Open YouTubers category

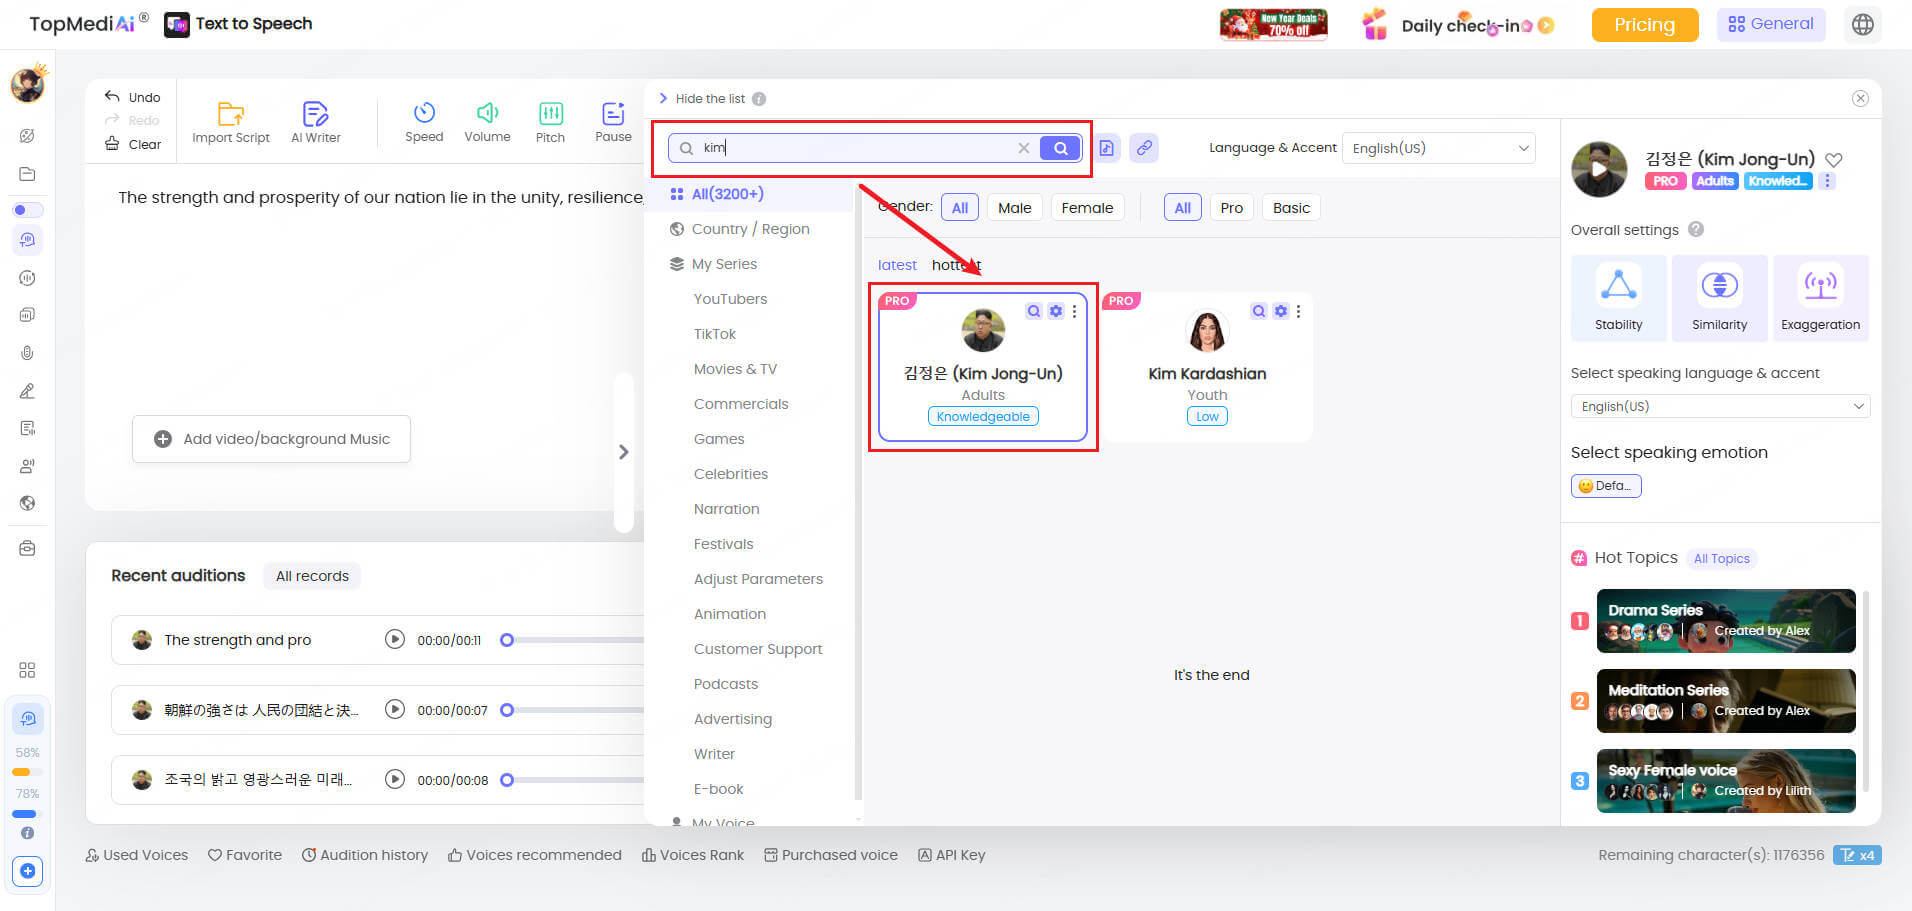point(730,299)
